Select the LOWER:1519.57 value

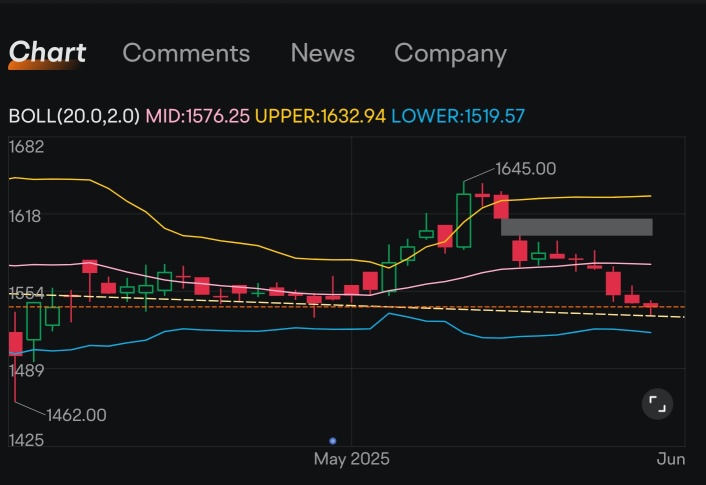(458, 116)
